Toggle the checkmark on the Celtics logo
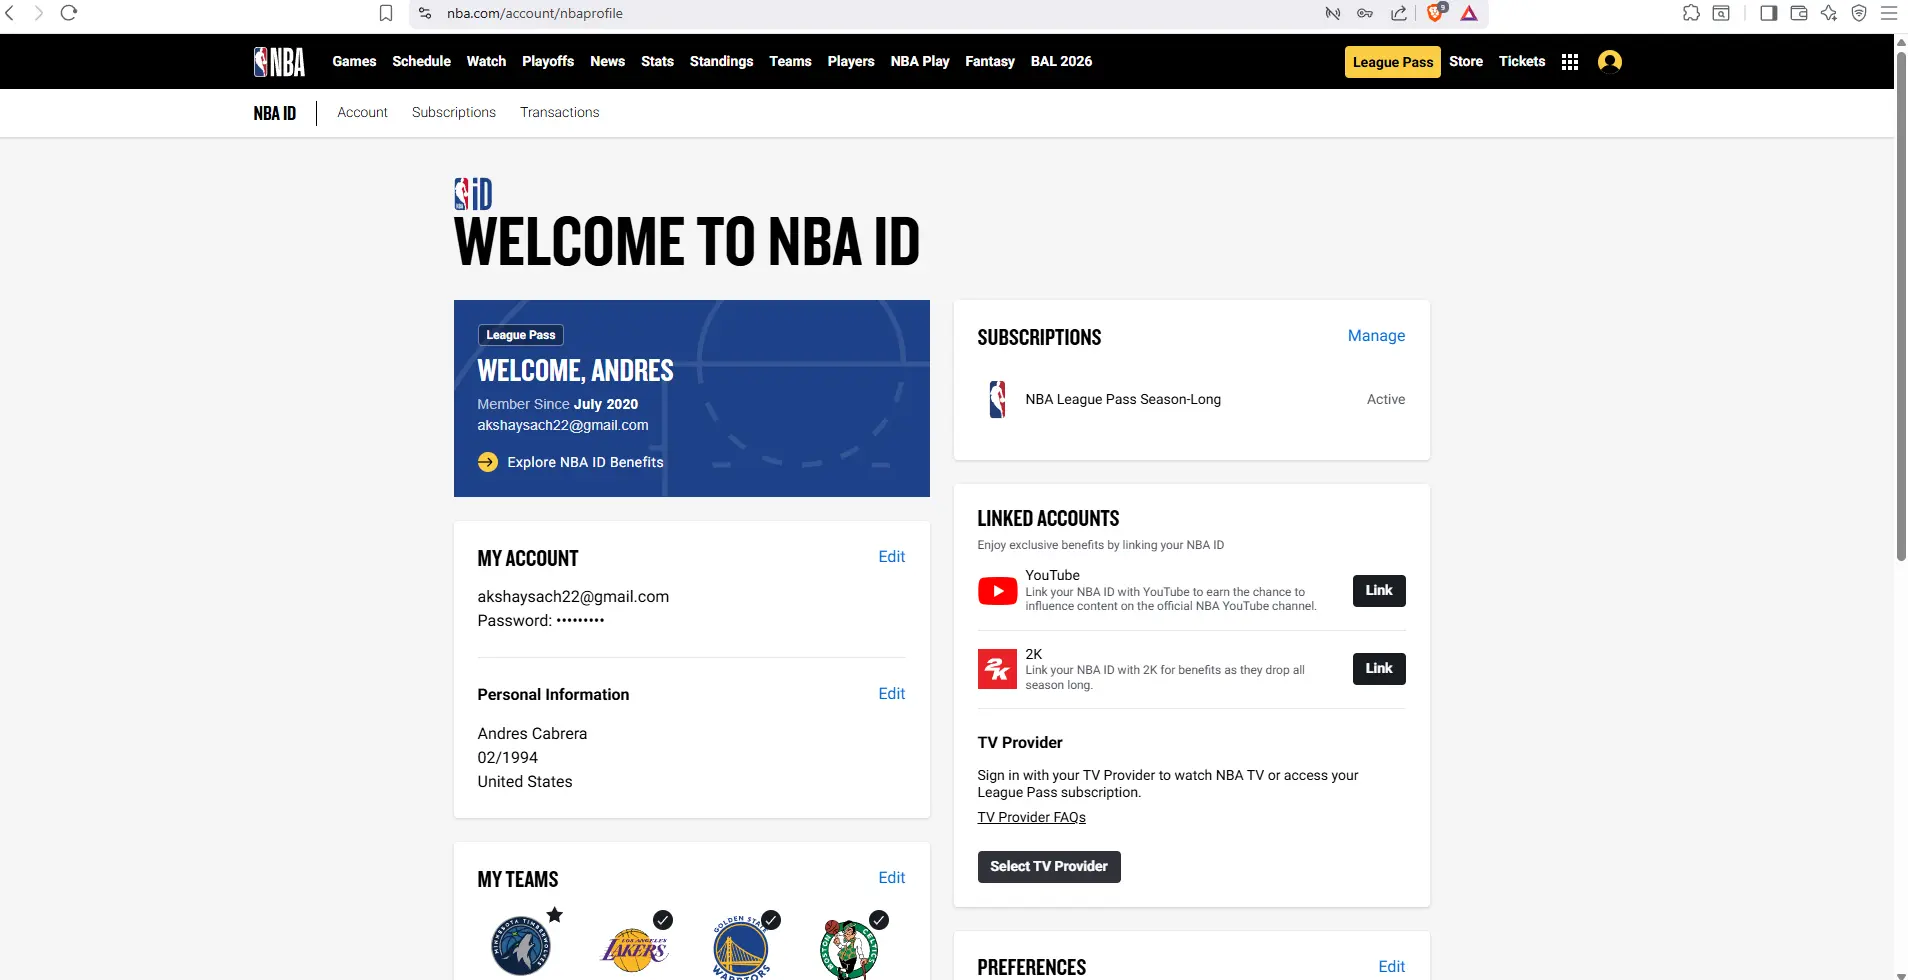The image size is (1908, 980). [879, 920]
